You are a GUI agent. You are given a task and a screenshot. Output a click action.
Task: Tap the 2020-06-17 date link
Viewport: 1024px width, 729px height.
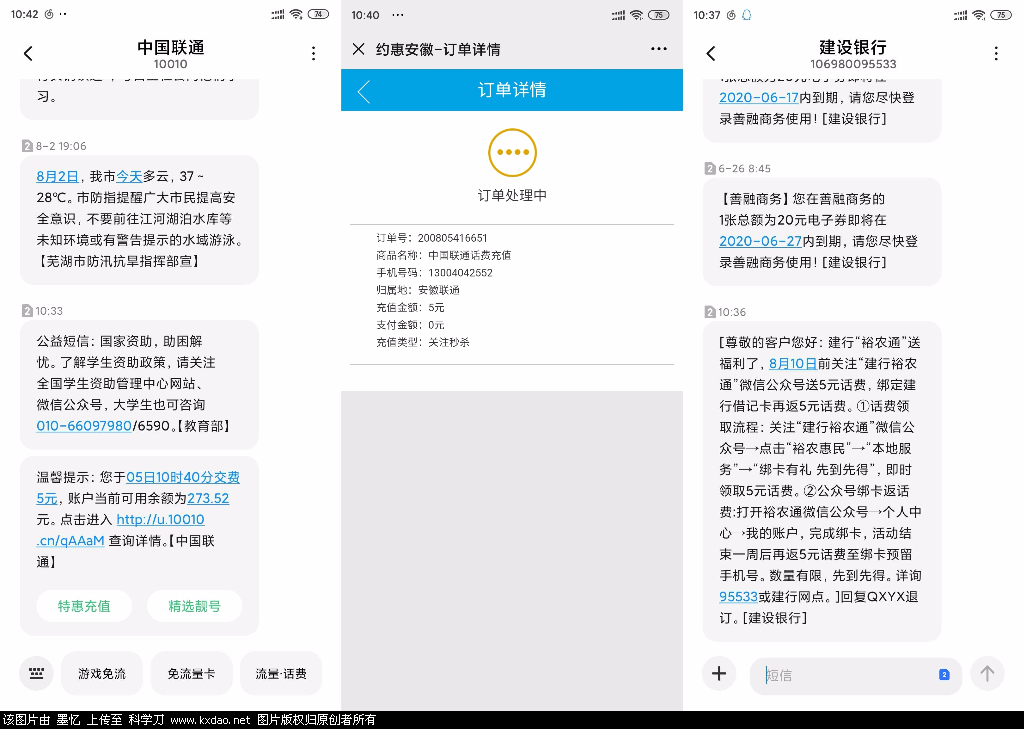(759, 97)
